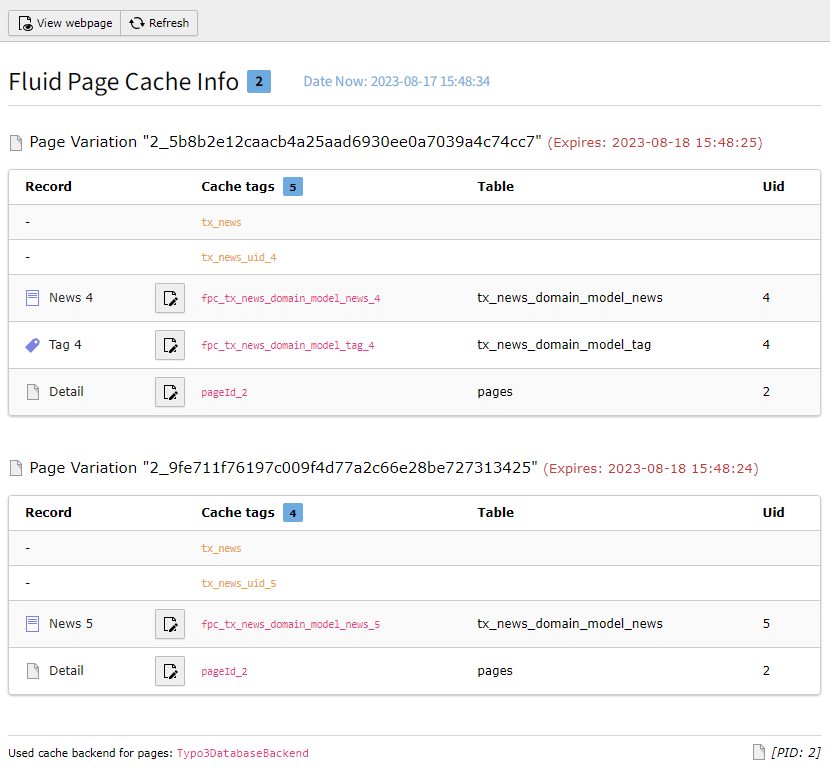Edit the News 4 record
The height and width of the screenshot is (770, 830).
pos(170,298)
